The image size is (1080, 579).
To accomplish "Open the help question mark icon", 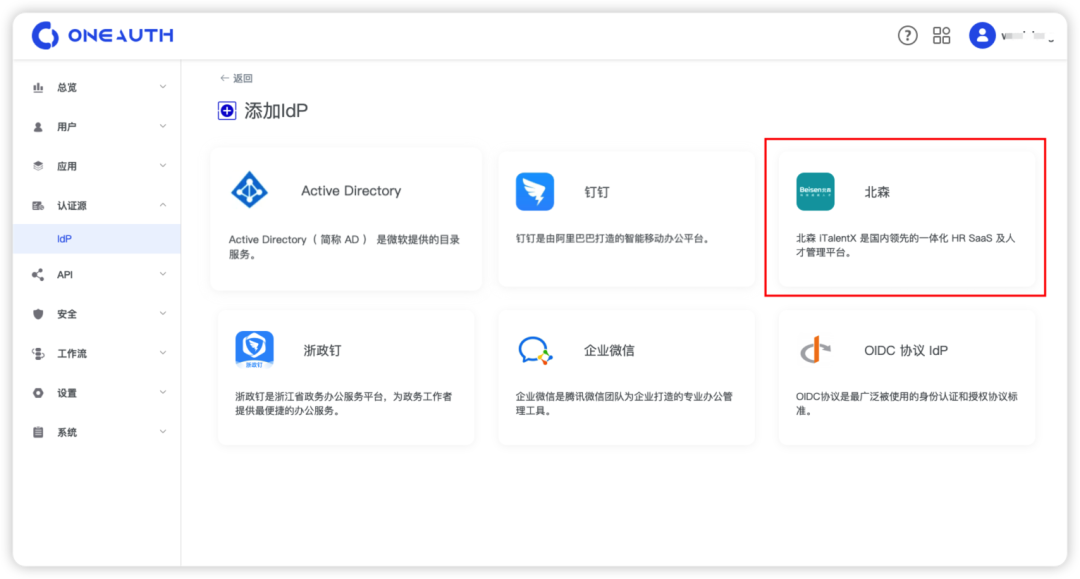I will [907, 35].
